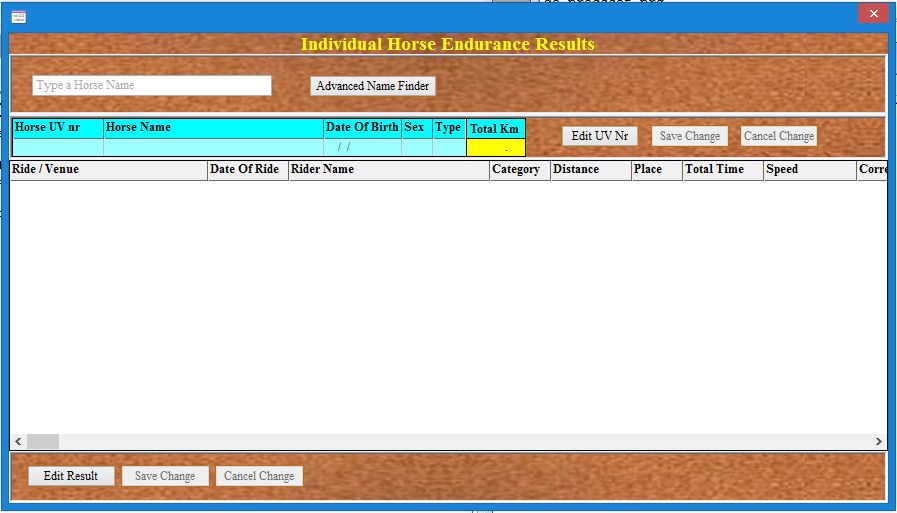897x513 pixels.
Task: Click Cancel Change beside the horse details
Action: tap(778, 136)
